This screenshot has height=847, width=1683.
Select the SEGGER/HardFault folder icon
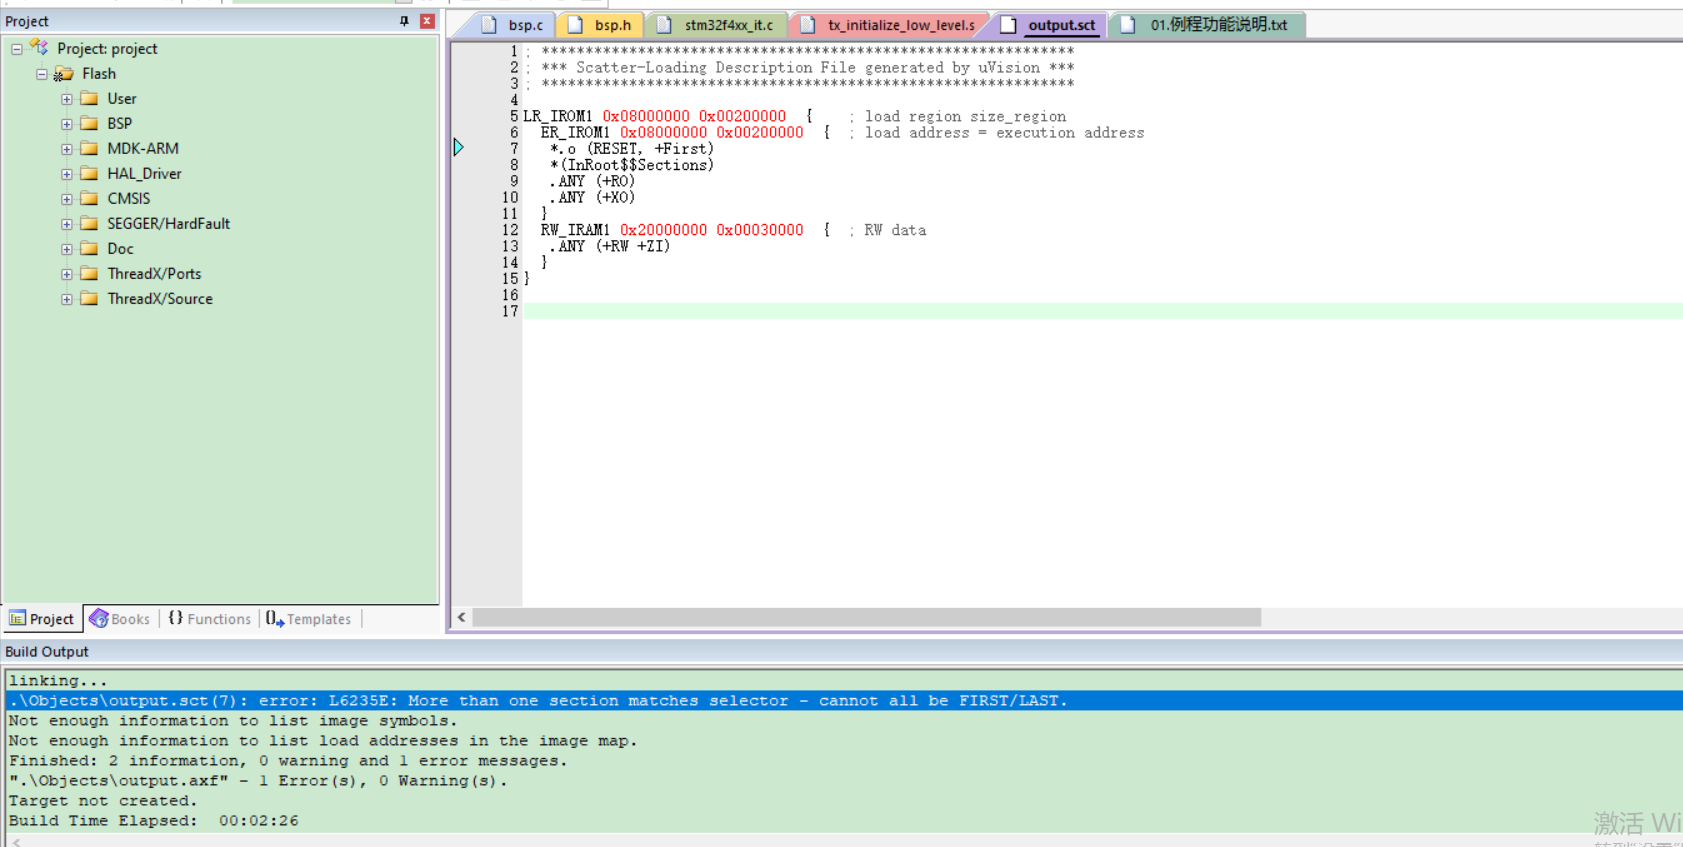89,223
